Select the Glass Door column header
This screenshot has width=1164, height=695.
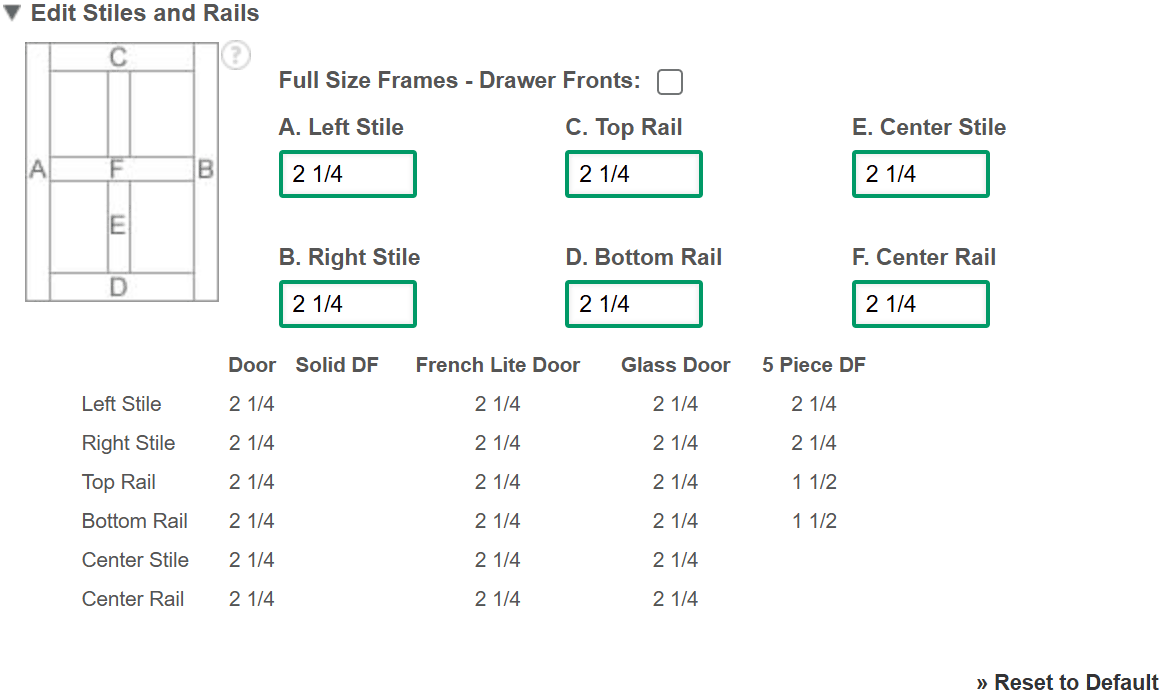(676, 365)
